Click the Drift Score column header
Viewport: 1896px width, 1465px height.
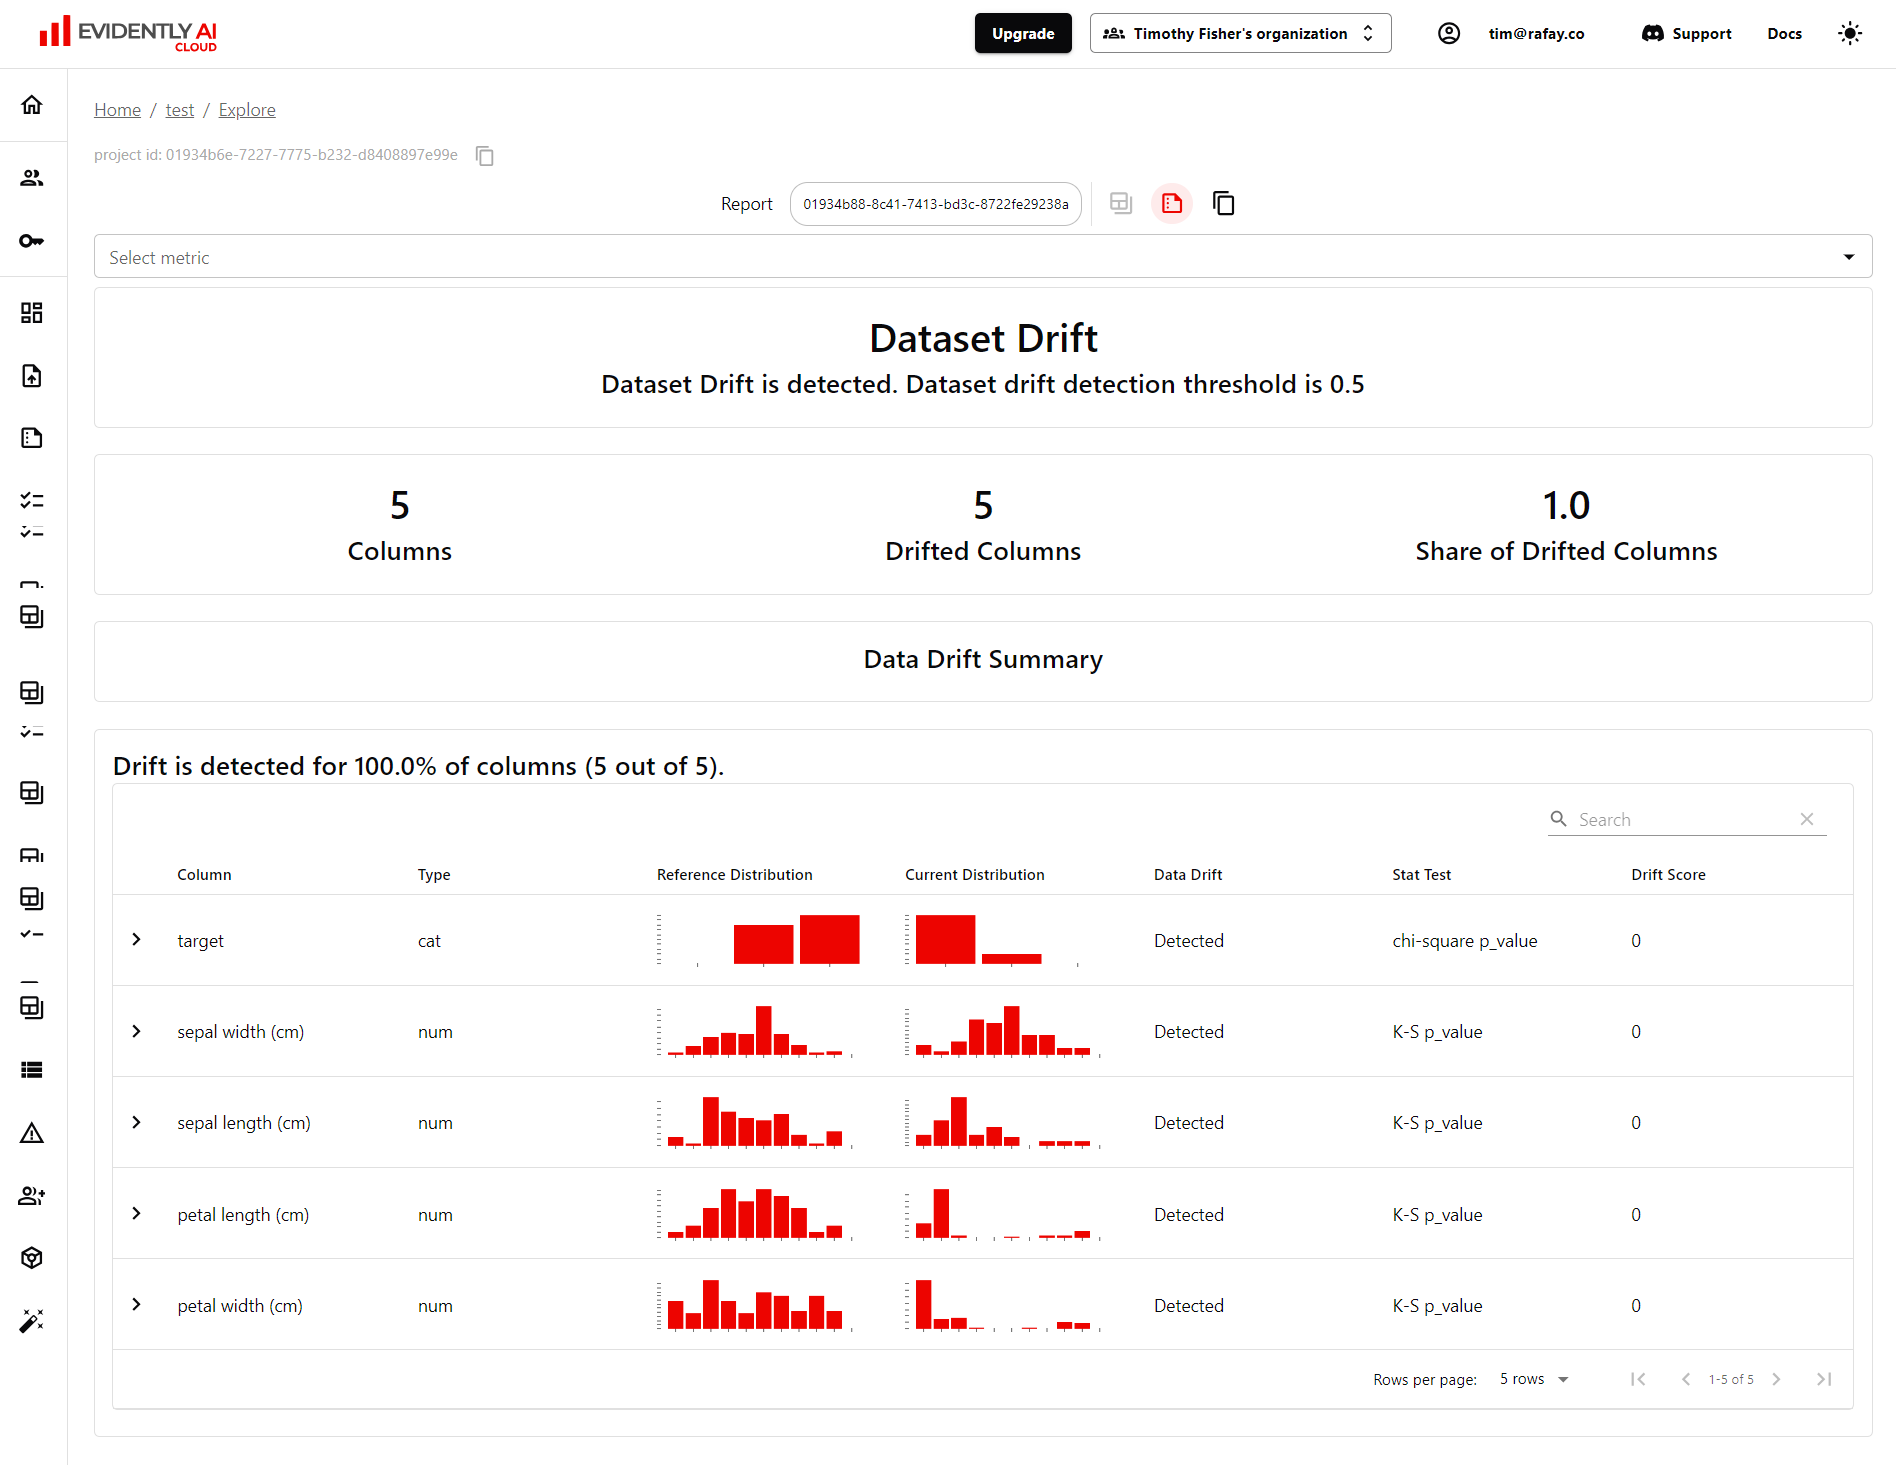point(1668,874)
